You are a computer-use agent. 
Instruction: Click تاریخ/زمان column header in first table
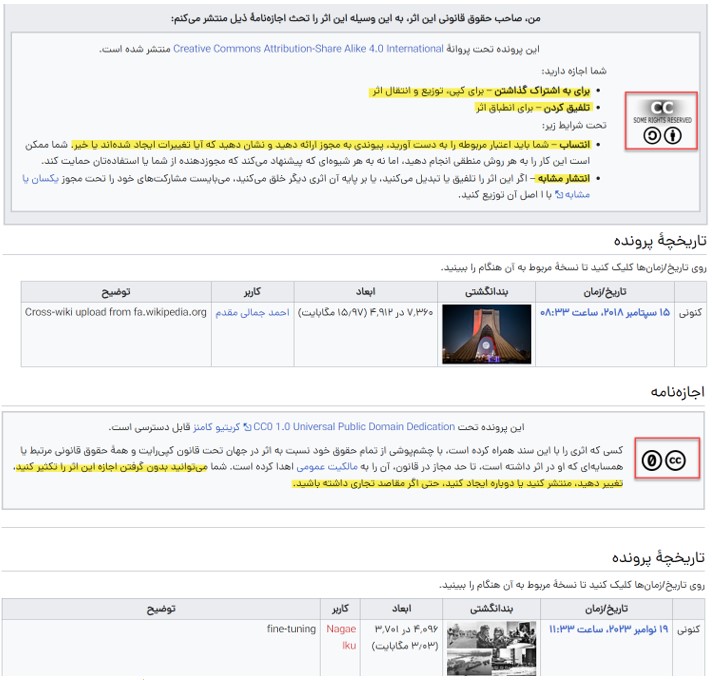click(605, 291)
